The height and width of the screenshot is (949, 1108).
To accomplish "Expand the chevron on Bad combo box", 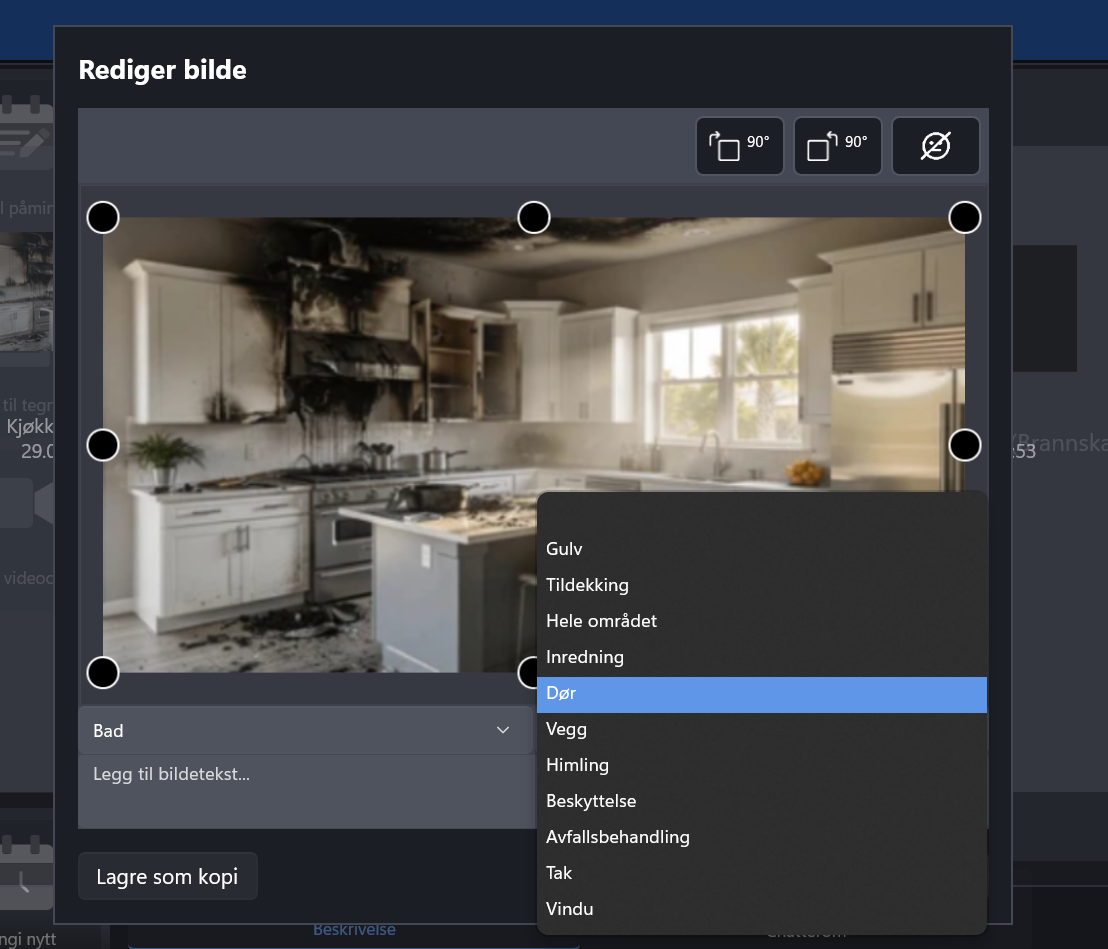I will click(502, 730).
